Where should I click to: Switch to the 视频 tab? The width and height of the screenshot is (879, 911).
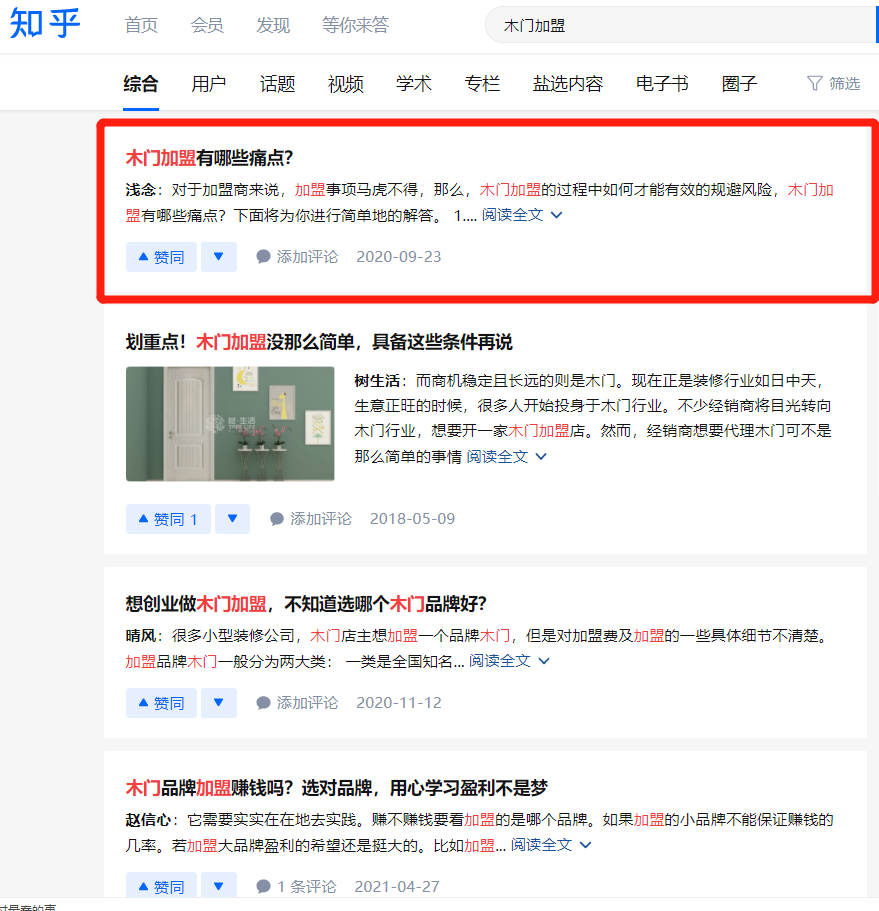click(346, 84)
